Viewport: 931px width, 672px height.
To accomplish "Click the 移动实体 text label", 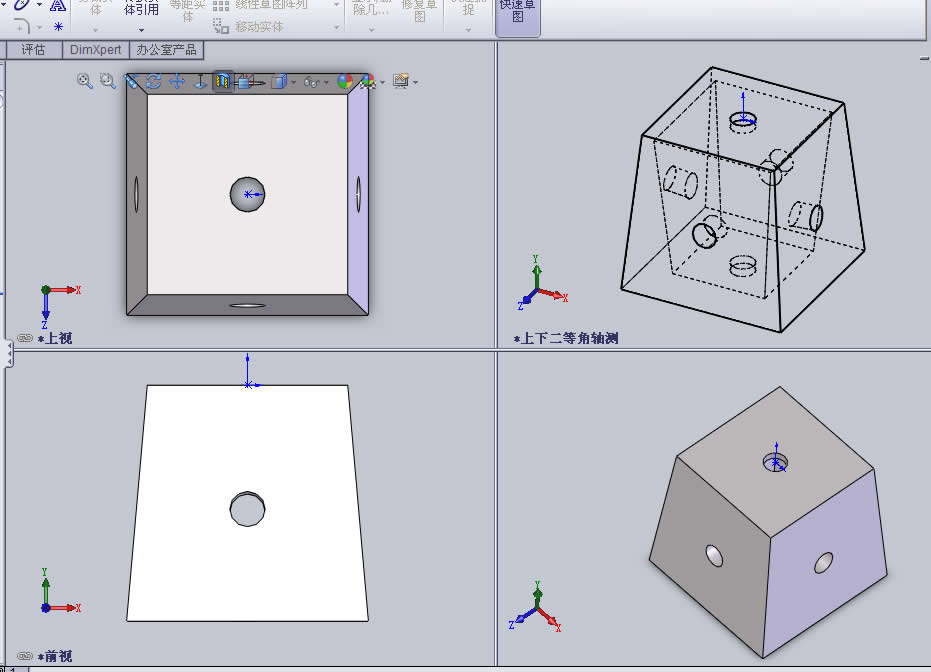I will point(259,27).
